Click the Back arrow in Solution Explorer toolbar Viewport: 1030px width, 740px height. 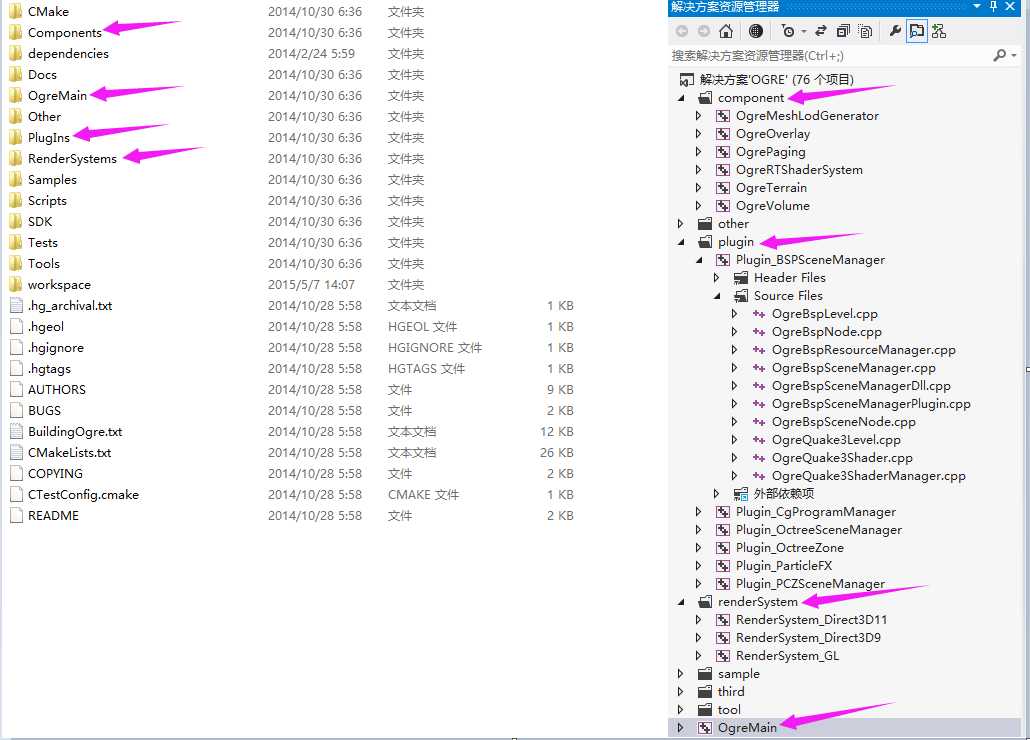pos(683,31)
